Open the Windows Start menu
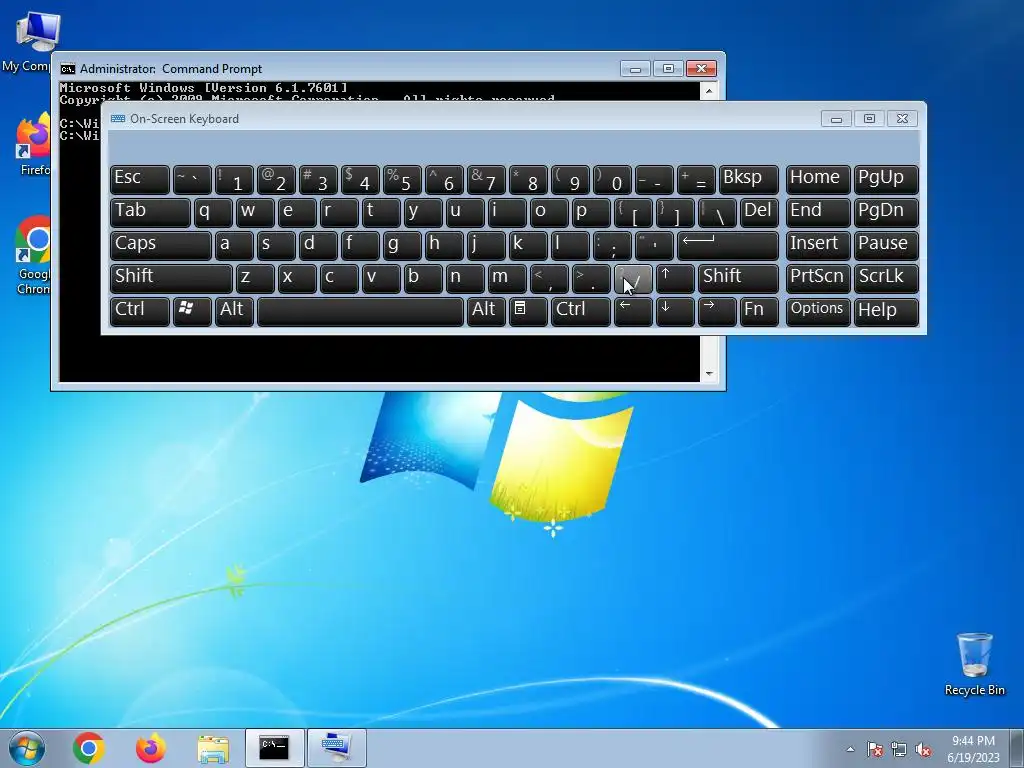The width and height of the screenshot is (1024, 768). [26, 748]
